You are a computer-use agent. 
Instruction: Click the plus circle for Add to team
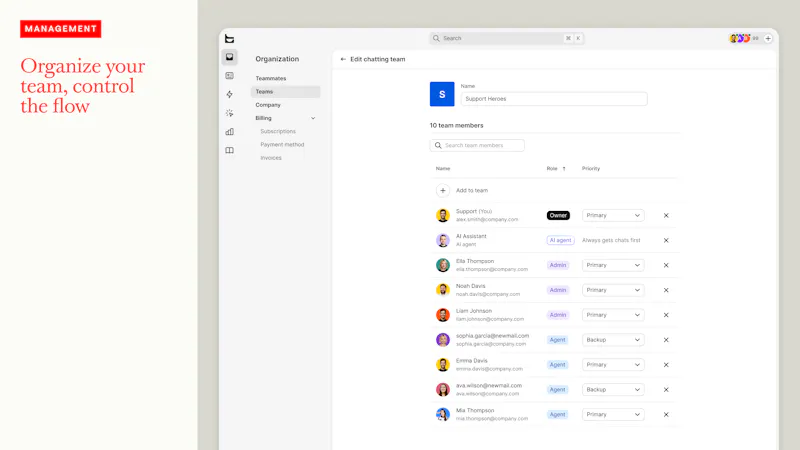443,190
